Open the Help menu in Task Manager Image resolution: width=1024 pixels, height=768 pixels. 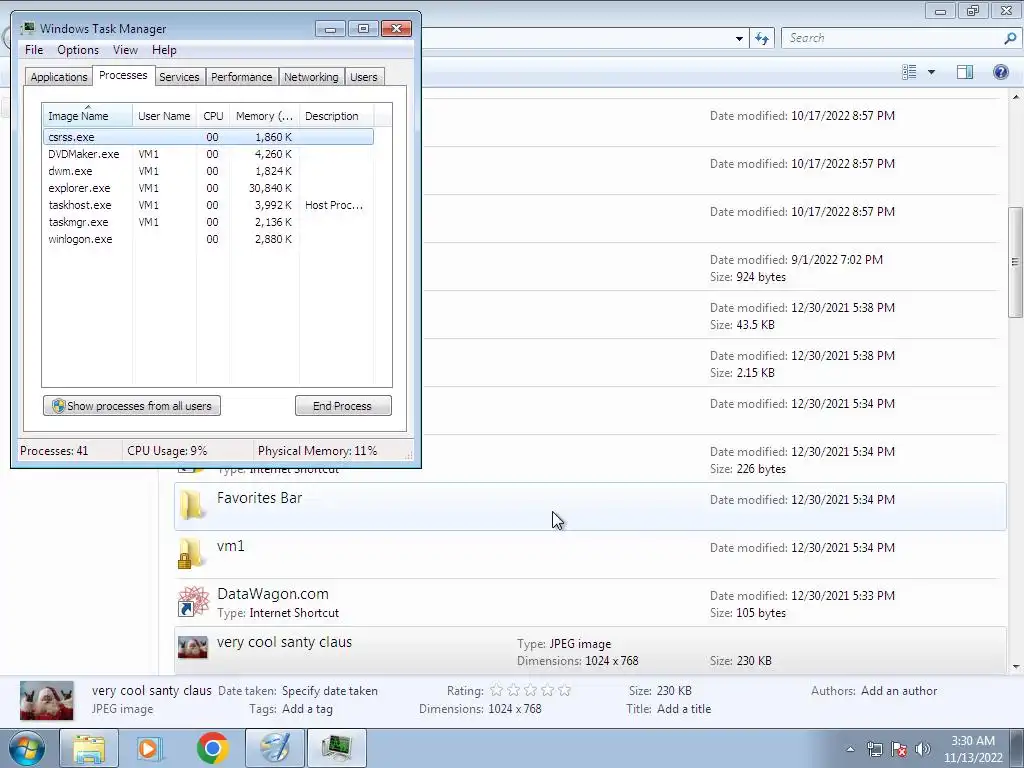pos(164,50)
